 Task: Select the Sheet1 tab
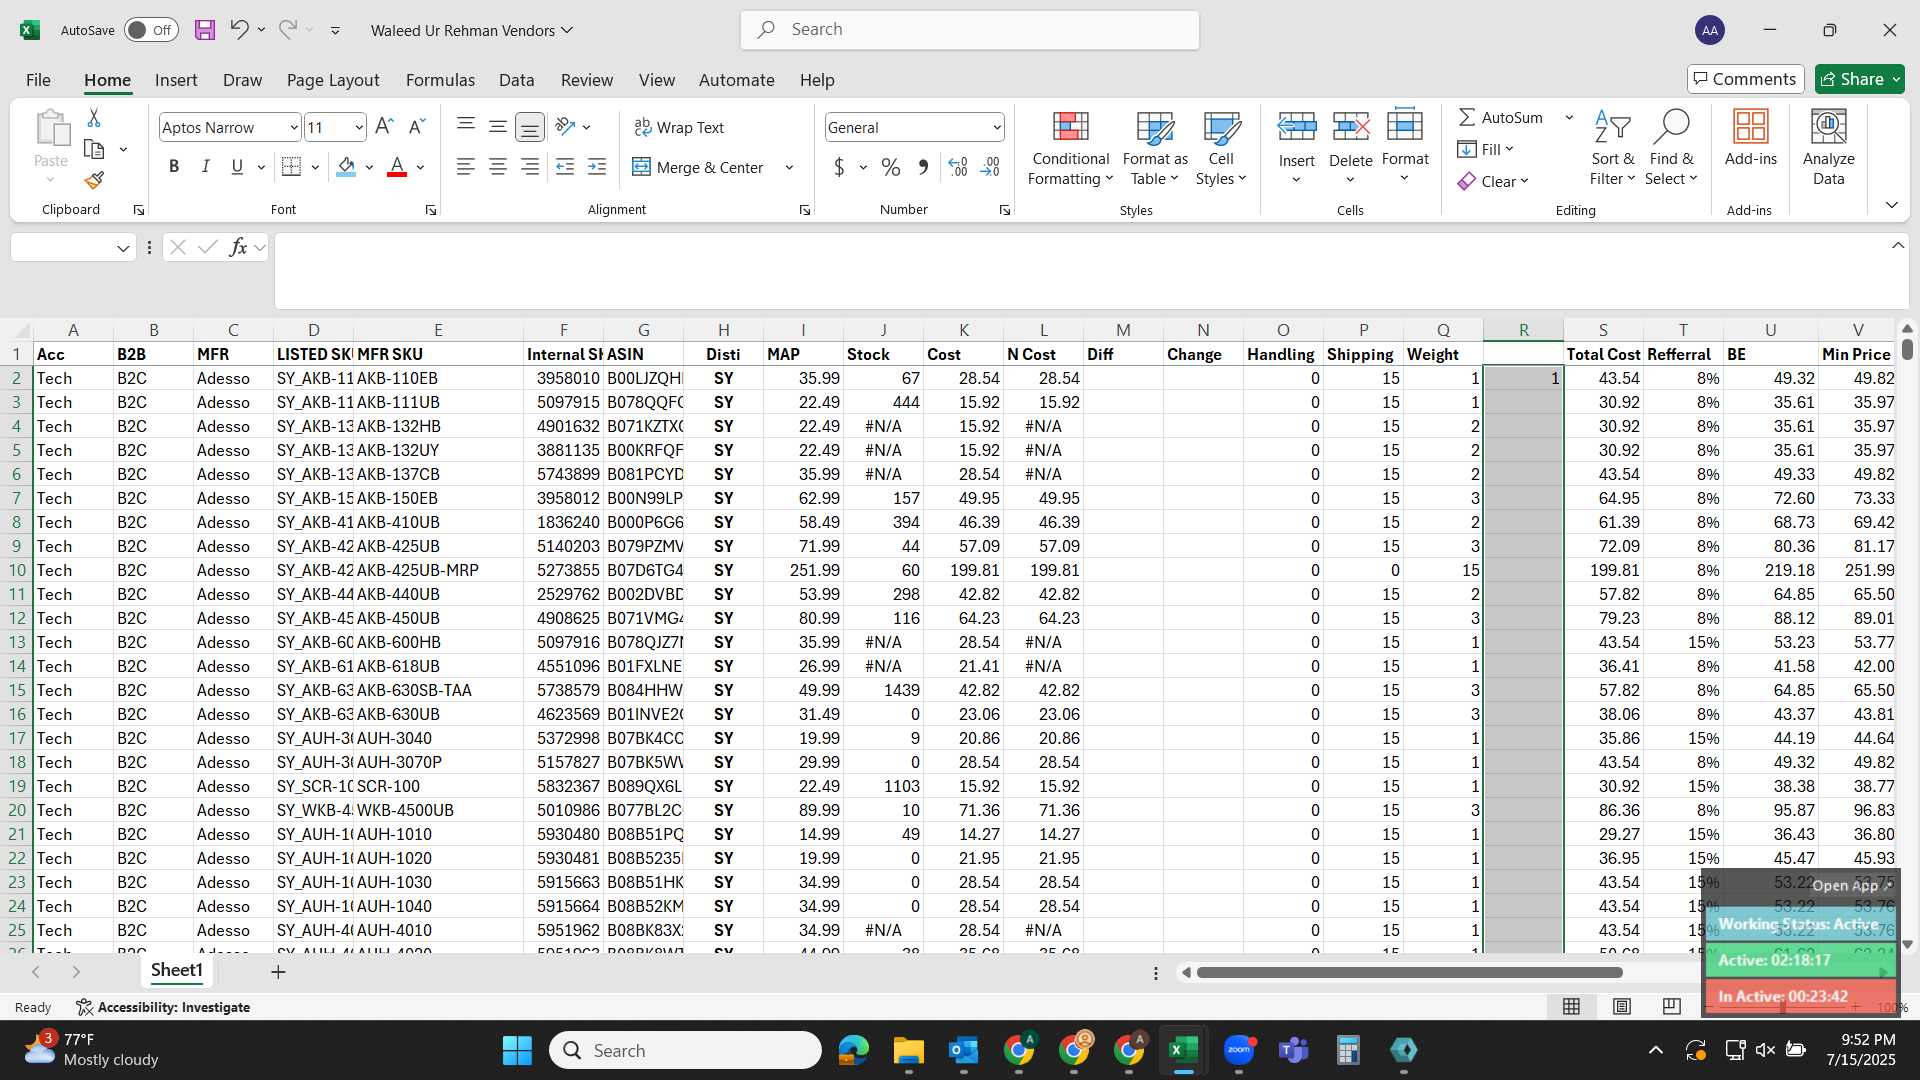pyautogui.click(x=176, y=970)
